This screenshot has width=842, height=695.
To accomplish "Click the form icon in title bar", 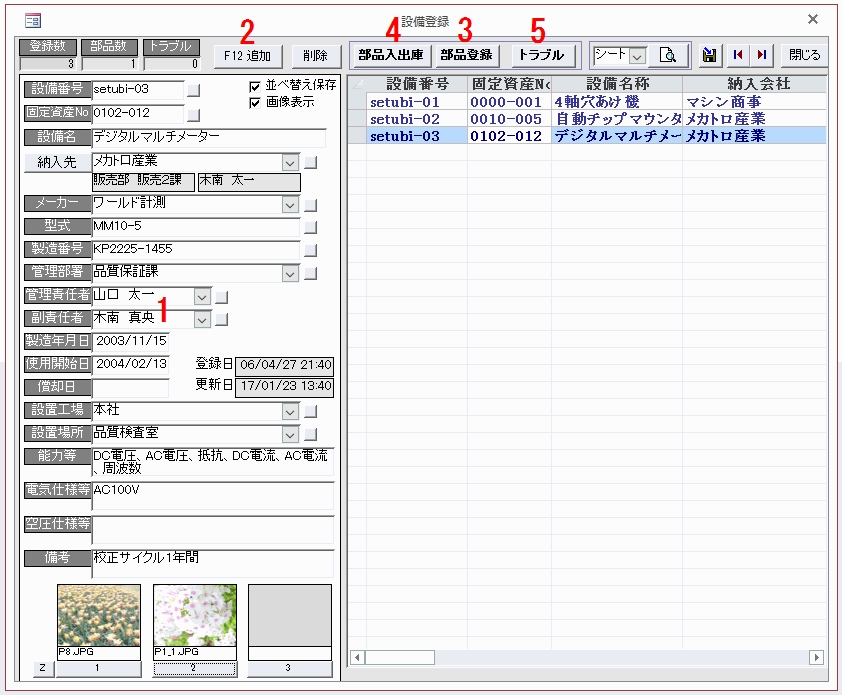I will tap(33, 21).
